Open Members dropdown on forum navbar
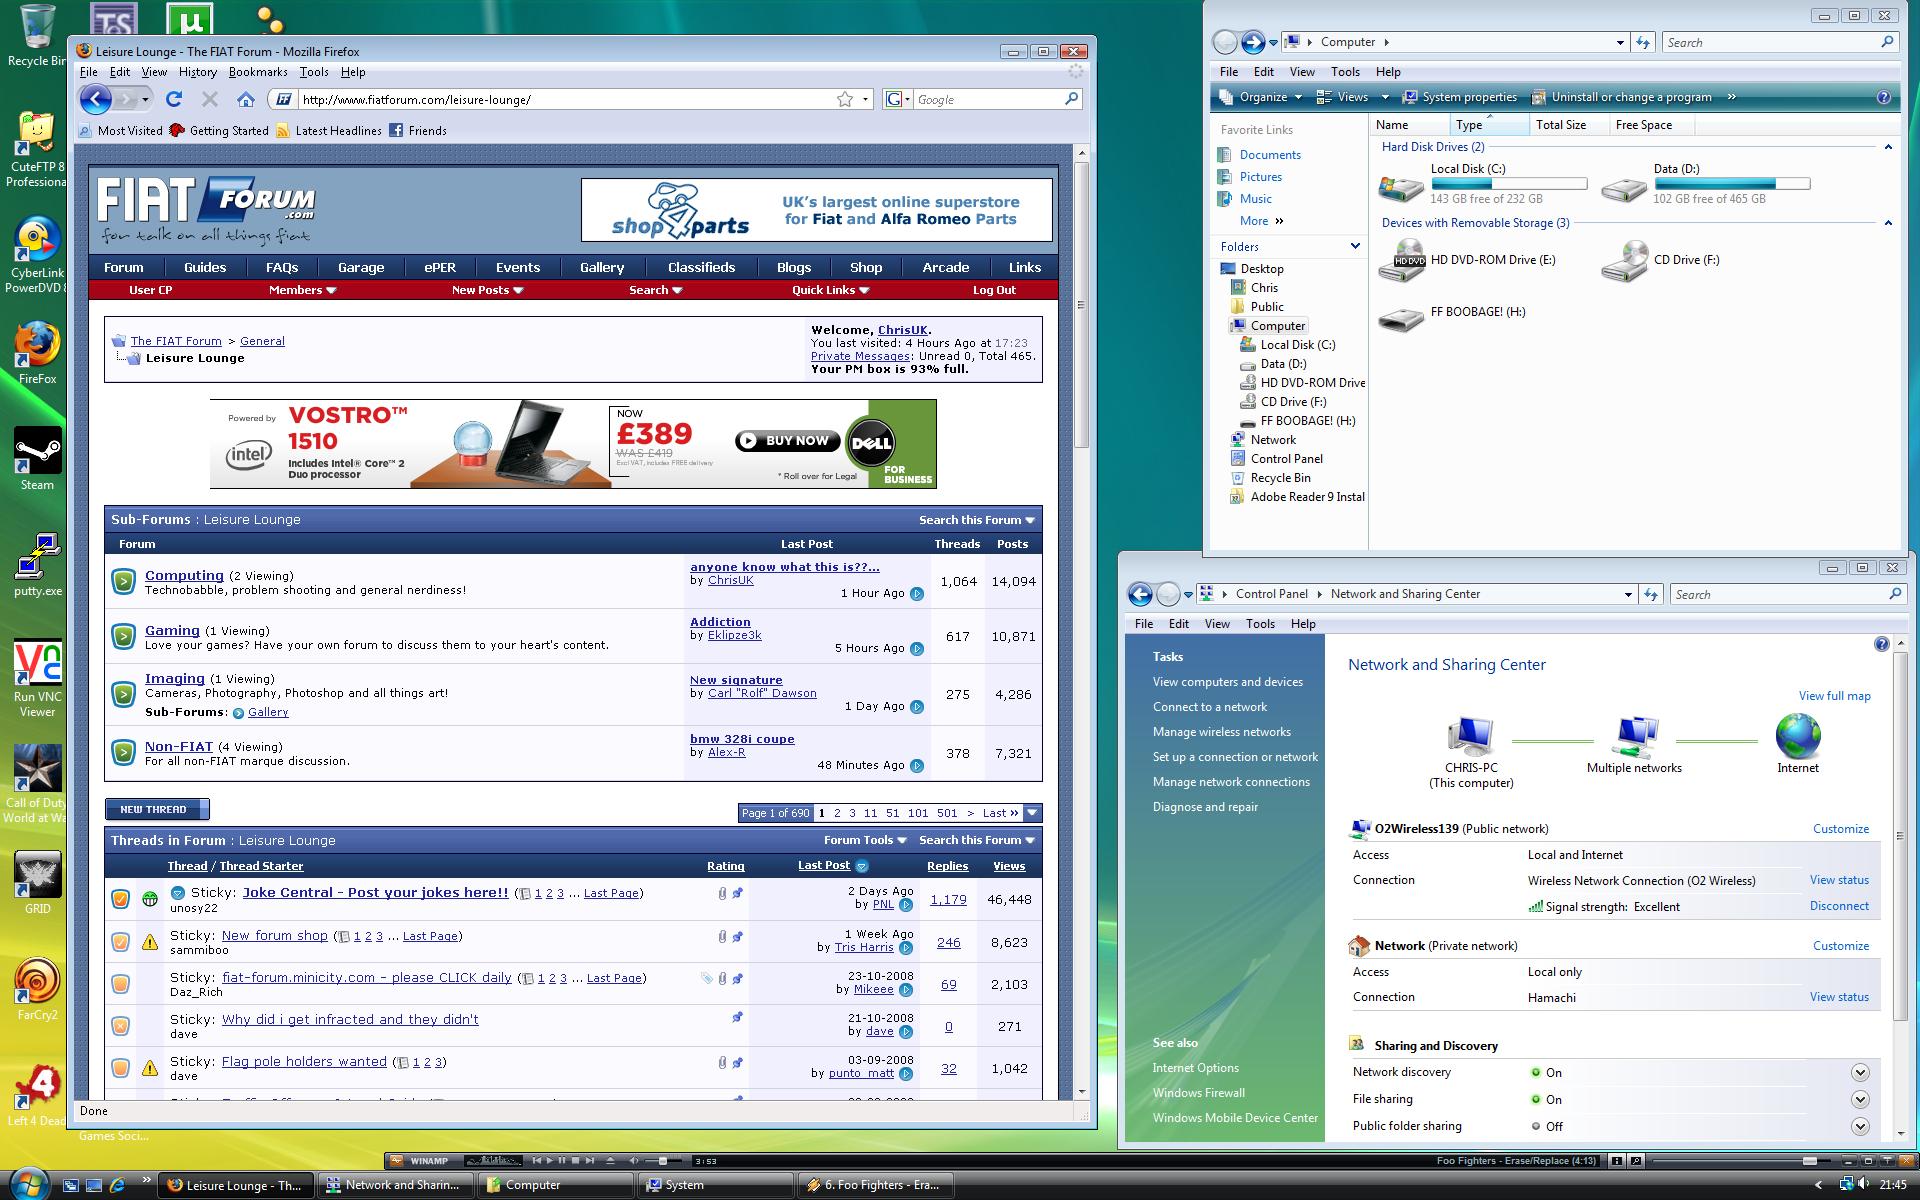This screenshot has width=1920, height=1200. 302,290
